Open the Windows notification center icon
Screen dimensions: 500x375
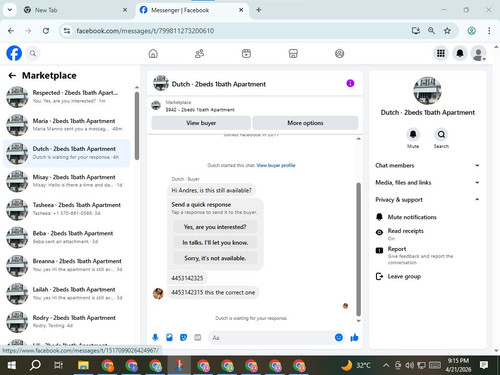click(484, 365)
